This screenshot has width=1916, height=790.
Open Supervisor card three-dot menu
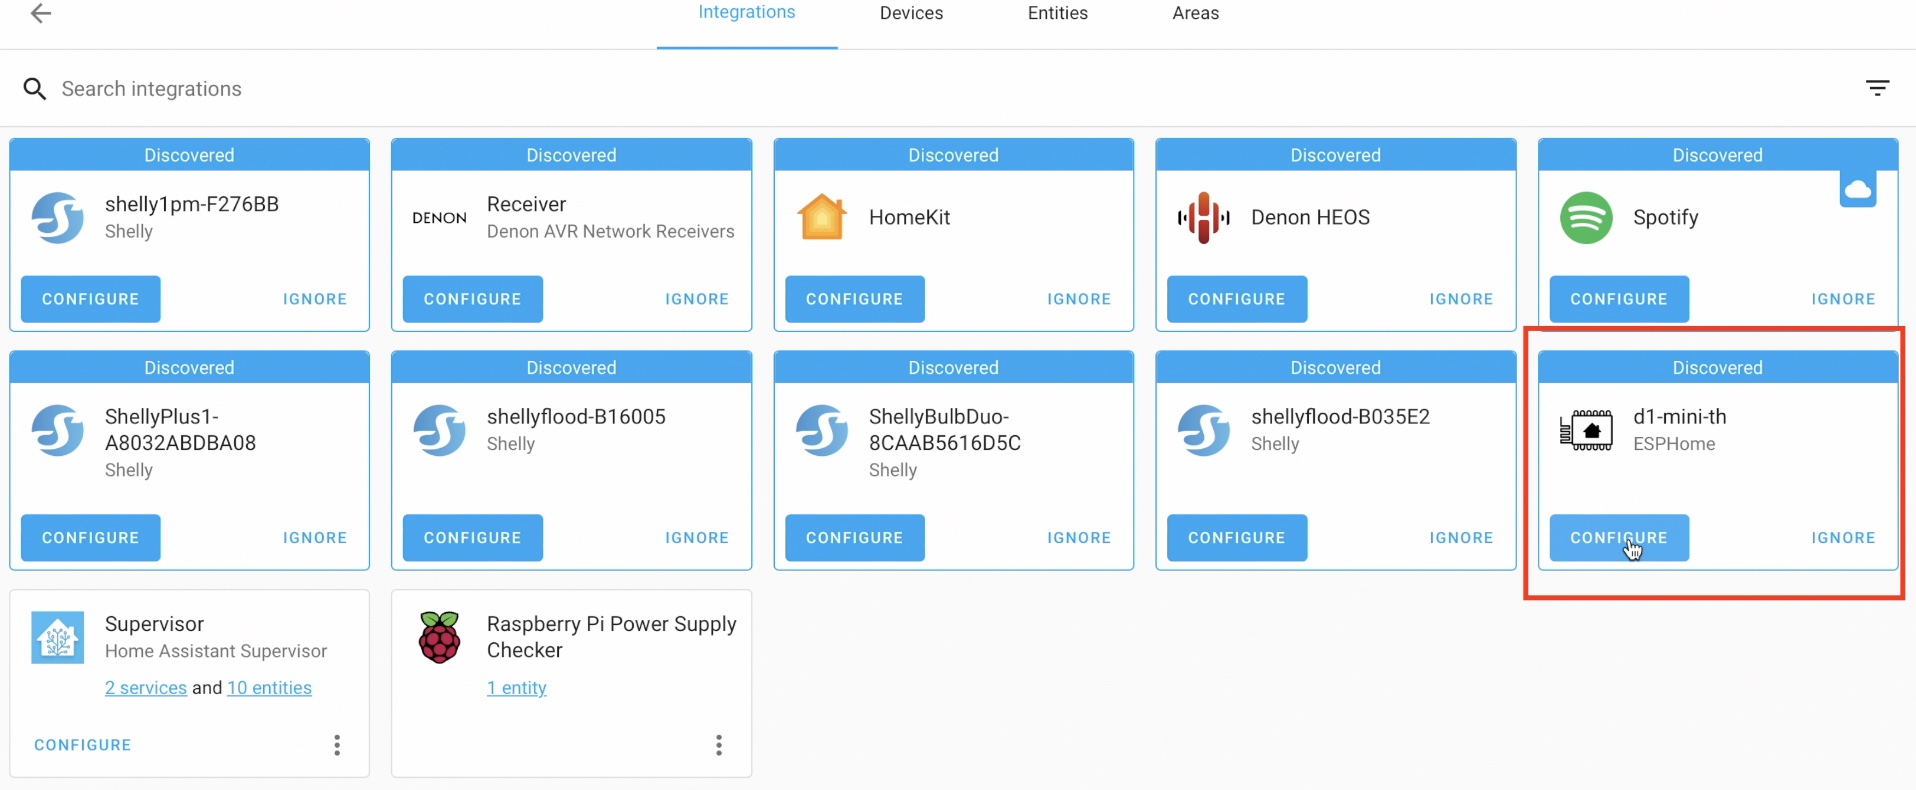337,745
